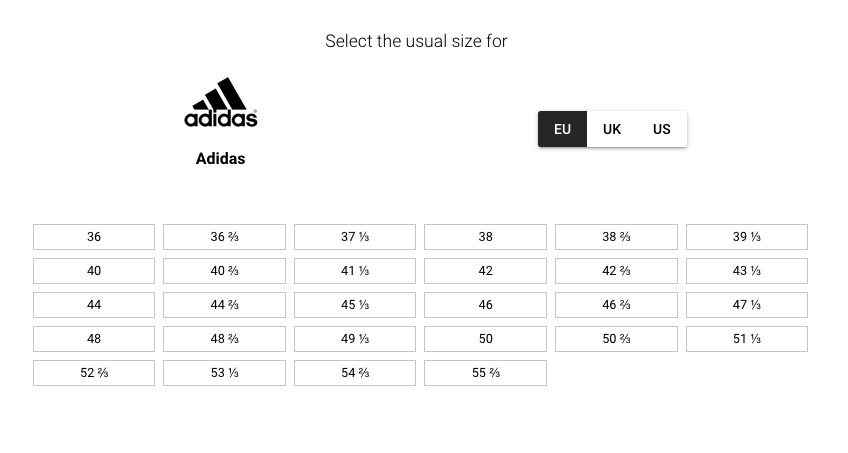This screenshot has height=453, width=848.
Task: Pick size 37 ⅓
Action: [x=355, y=237]
